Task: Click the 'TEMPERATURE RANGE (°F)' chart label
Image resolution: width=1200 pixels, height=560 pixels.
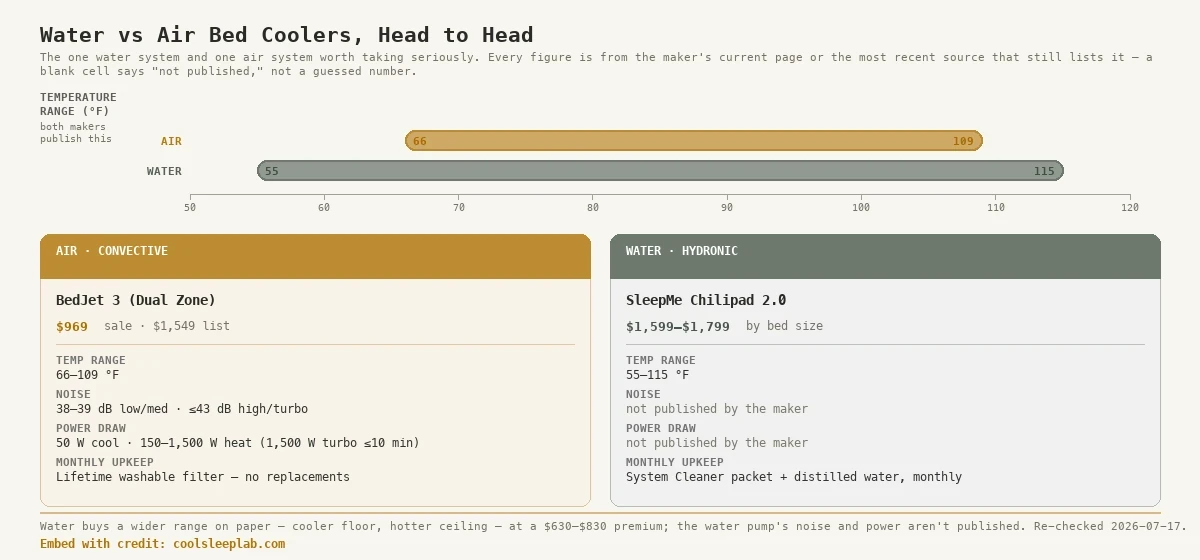Action: [x=78, y=104]
